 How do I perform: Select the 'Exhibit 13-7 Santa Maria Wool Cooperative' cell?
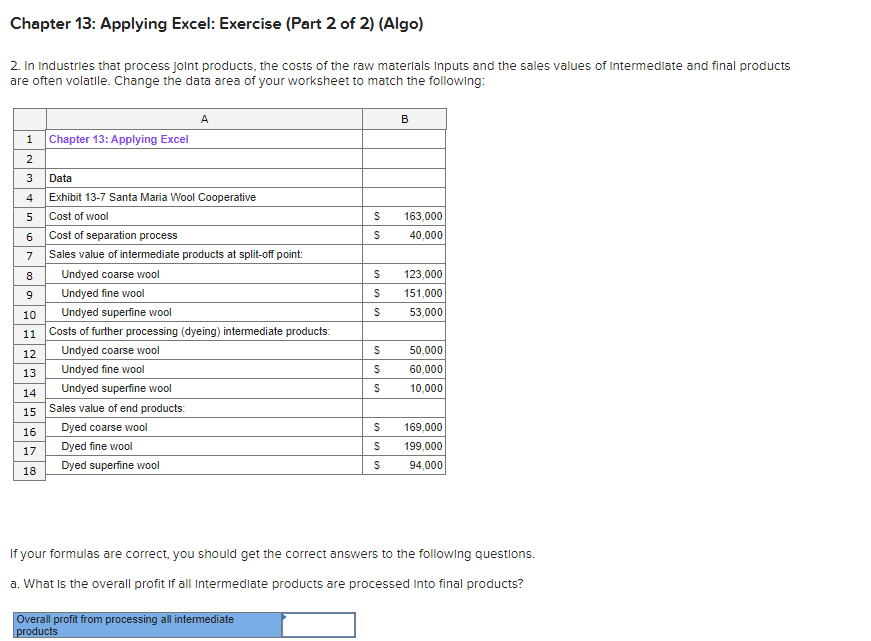tap(140, 197)
